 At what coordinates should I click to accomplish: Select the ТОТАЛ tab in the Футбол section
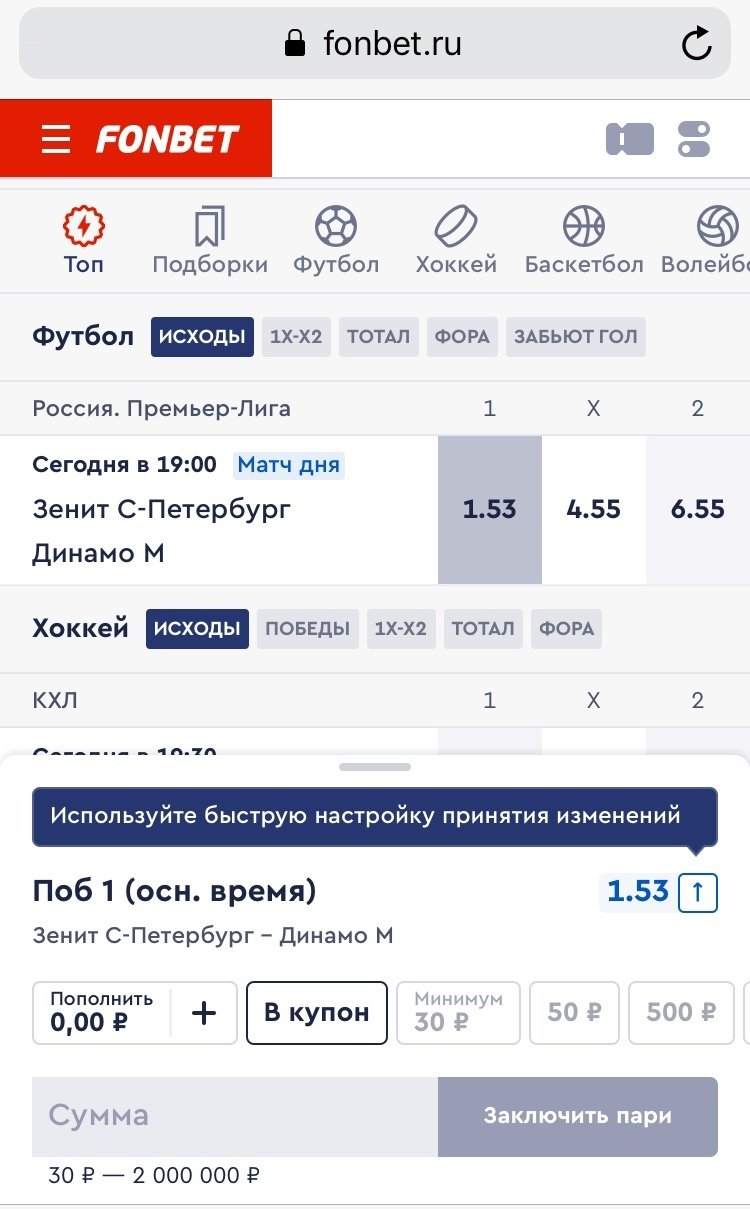click(x=378, y=337)
